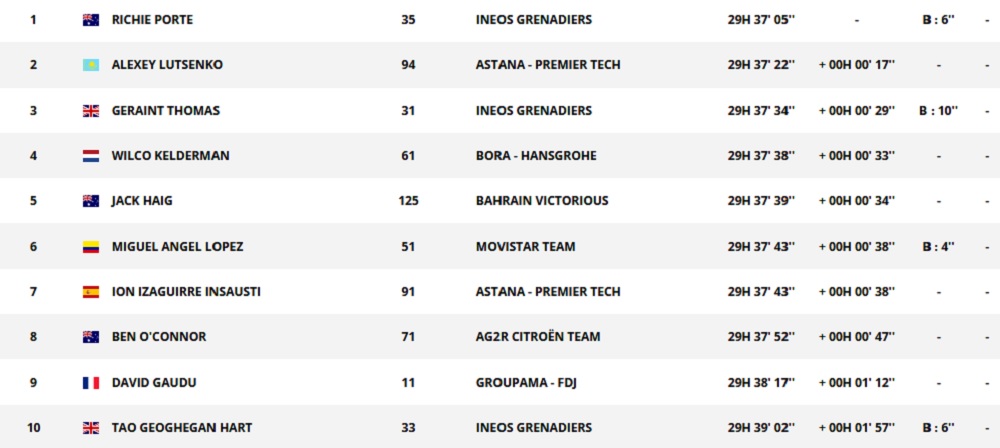1000x448 pixels.
Task: Open AG2R Citroën Team entry
Action: [x=538, y=337]
